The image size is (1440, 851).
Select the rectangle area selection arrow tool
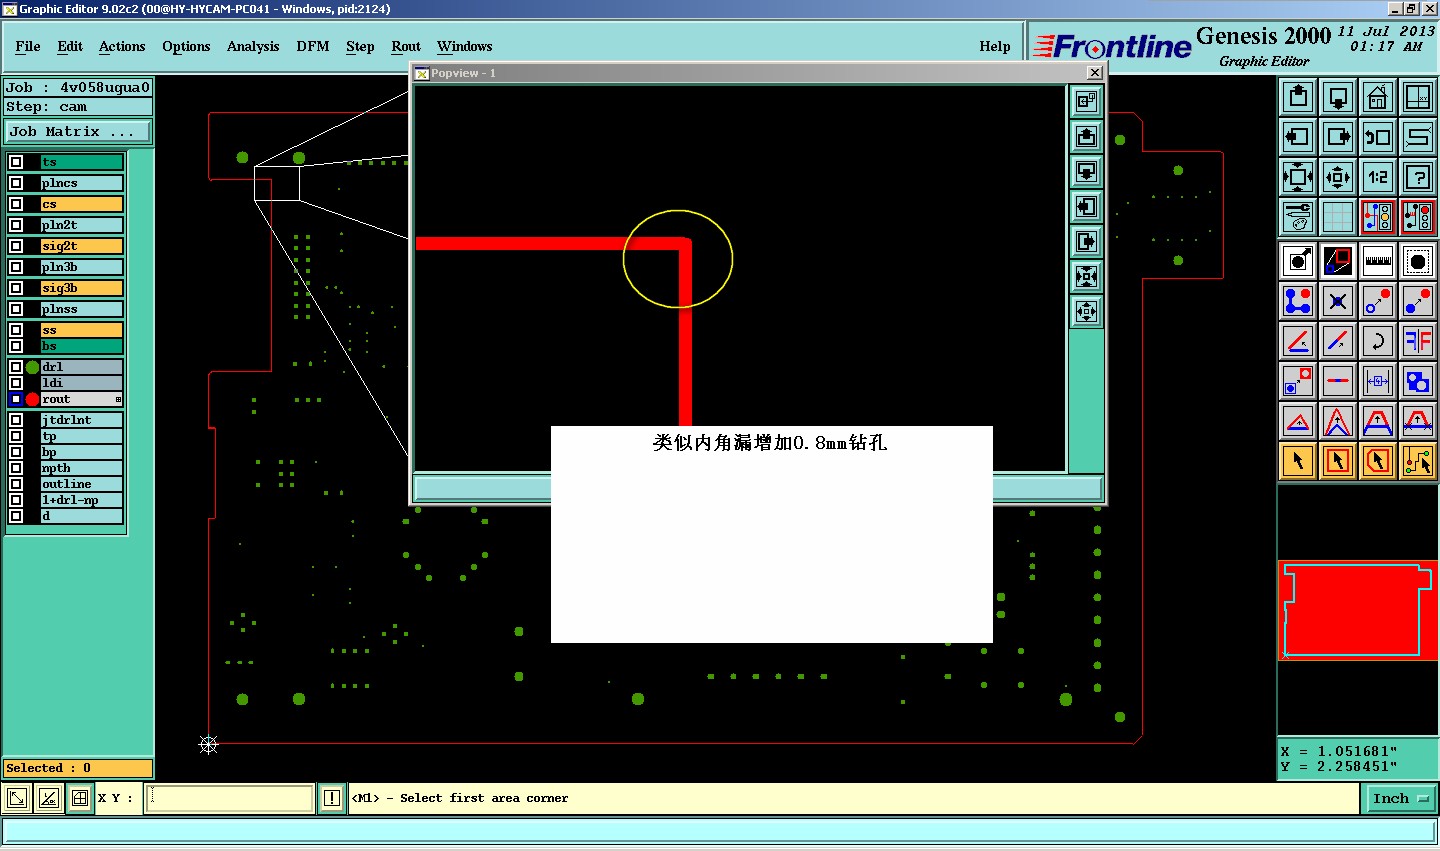tap(1338, 461)
